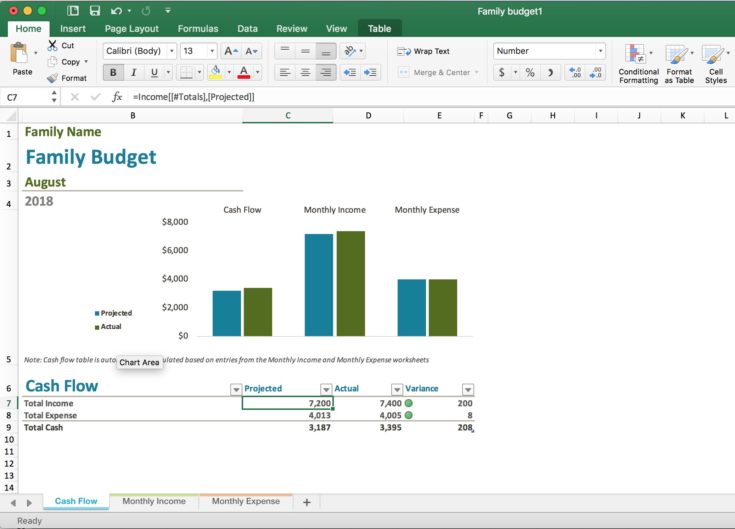This screenshot has width=735, height=529.
Task: Apply comma style number format
Action: (x=550, y=72)
